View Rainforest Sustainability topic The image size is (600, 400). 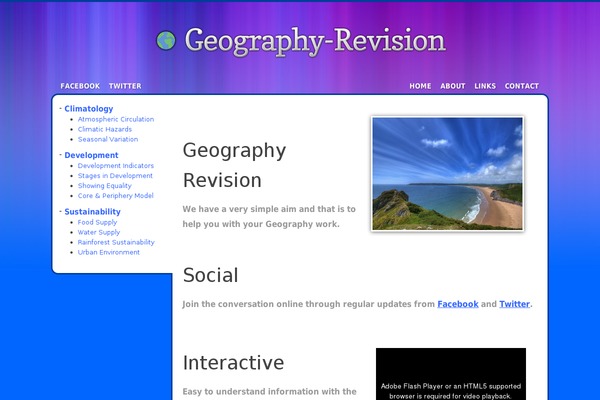116,242
